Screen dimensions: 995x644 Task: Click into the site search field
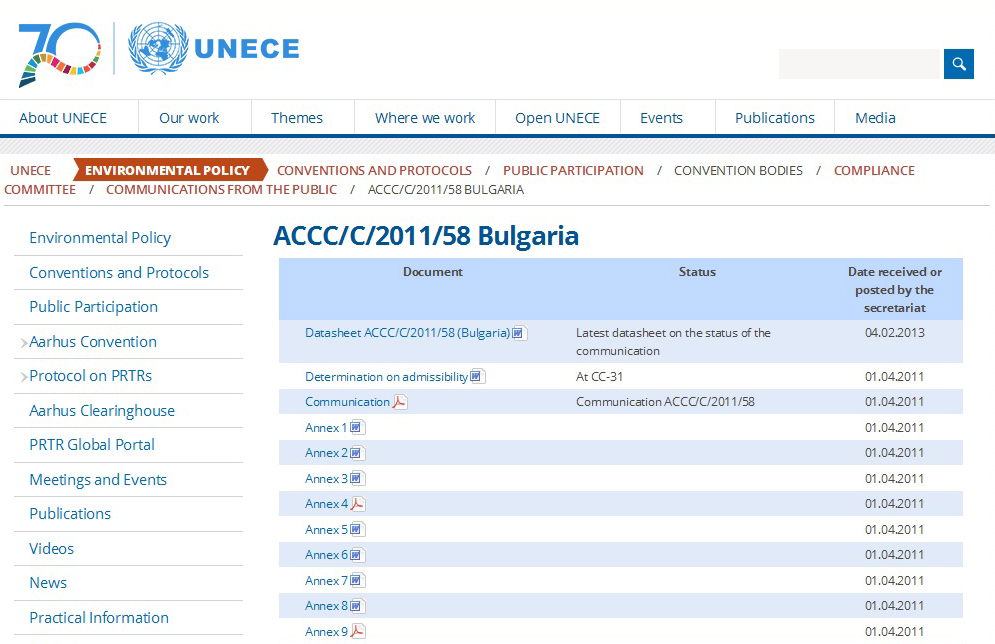click(x=860, y=64)
